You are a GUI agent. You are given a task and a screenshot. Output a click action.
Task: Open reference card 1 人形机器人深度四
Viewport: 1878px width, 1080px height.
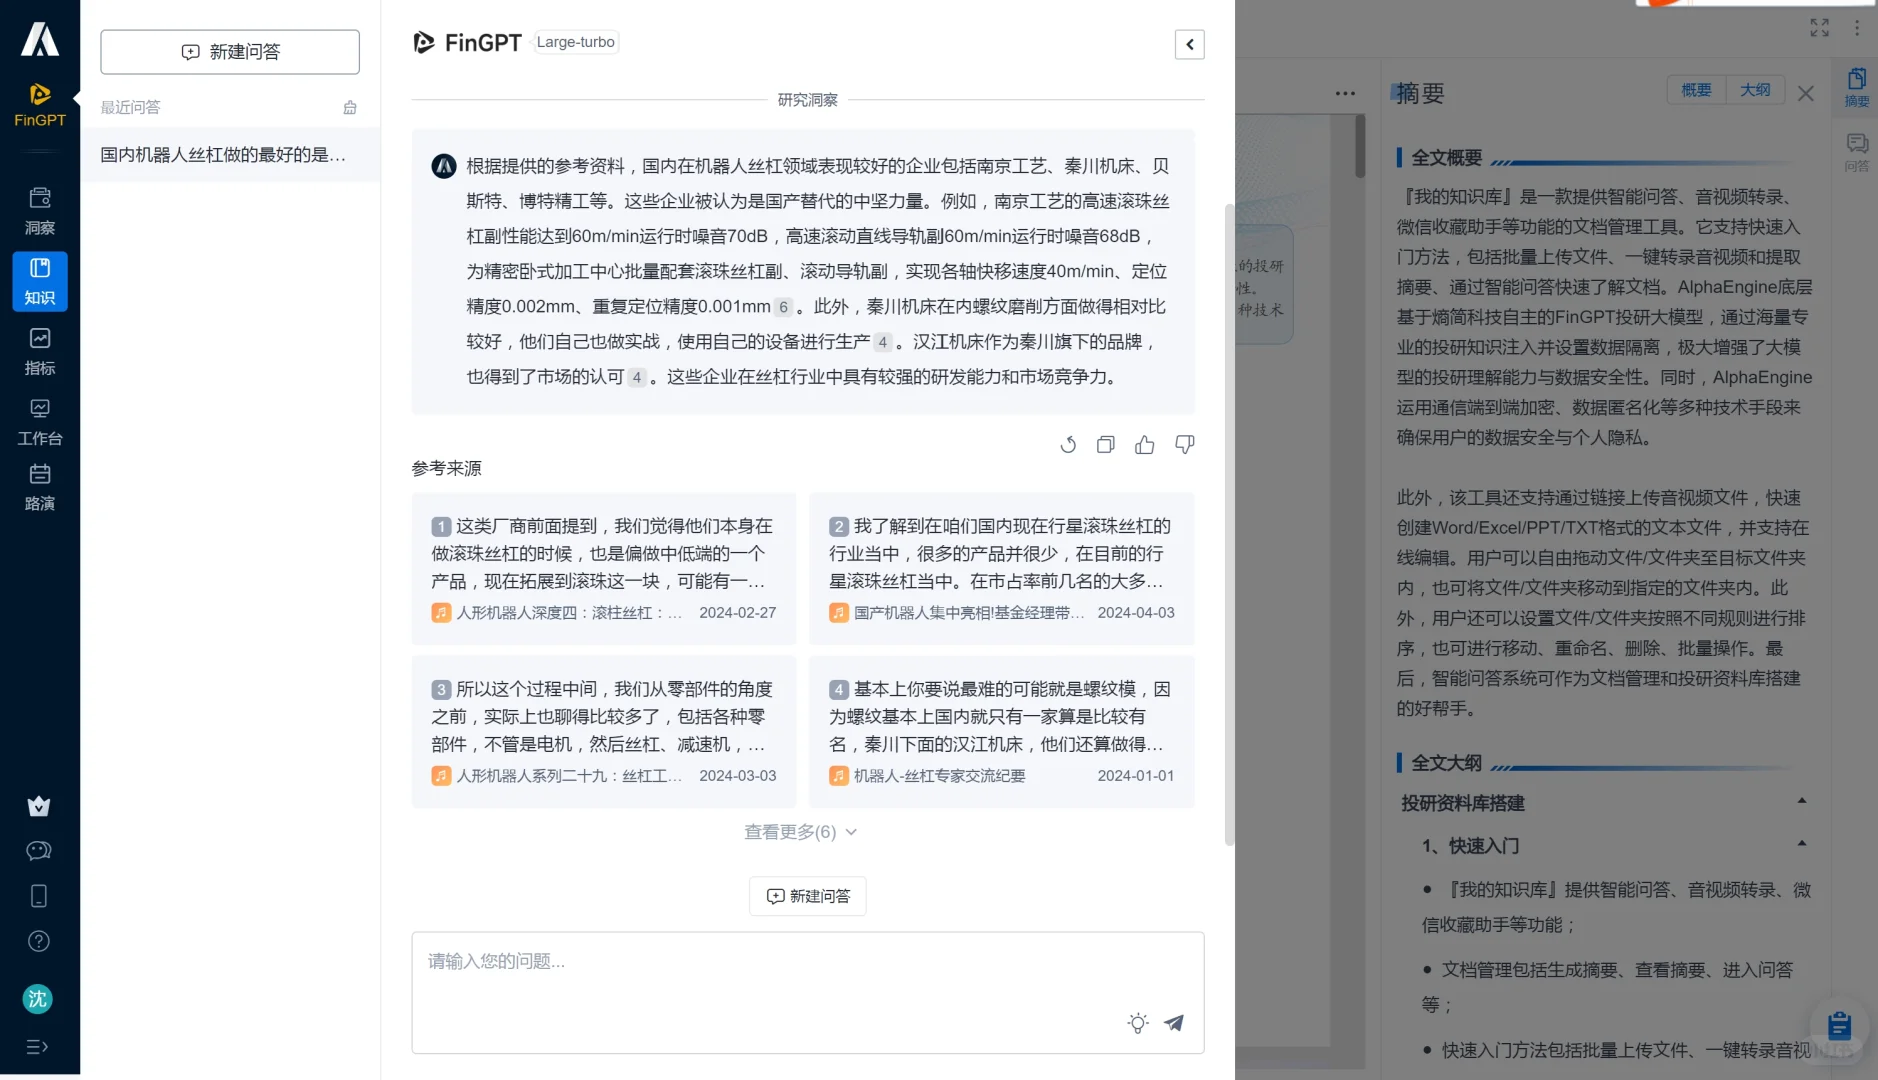tap(604, 568)
